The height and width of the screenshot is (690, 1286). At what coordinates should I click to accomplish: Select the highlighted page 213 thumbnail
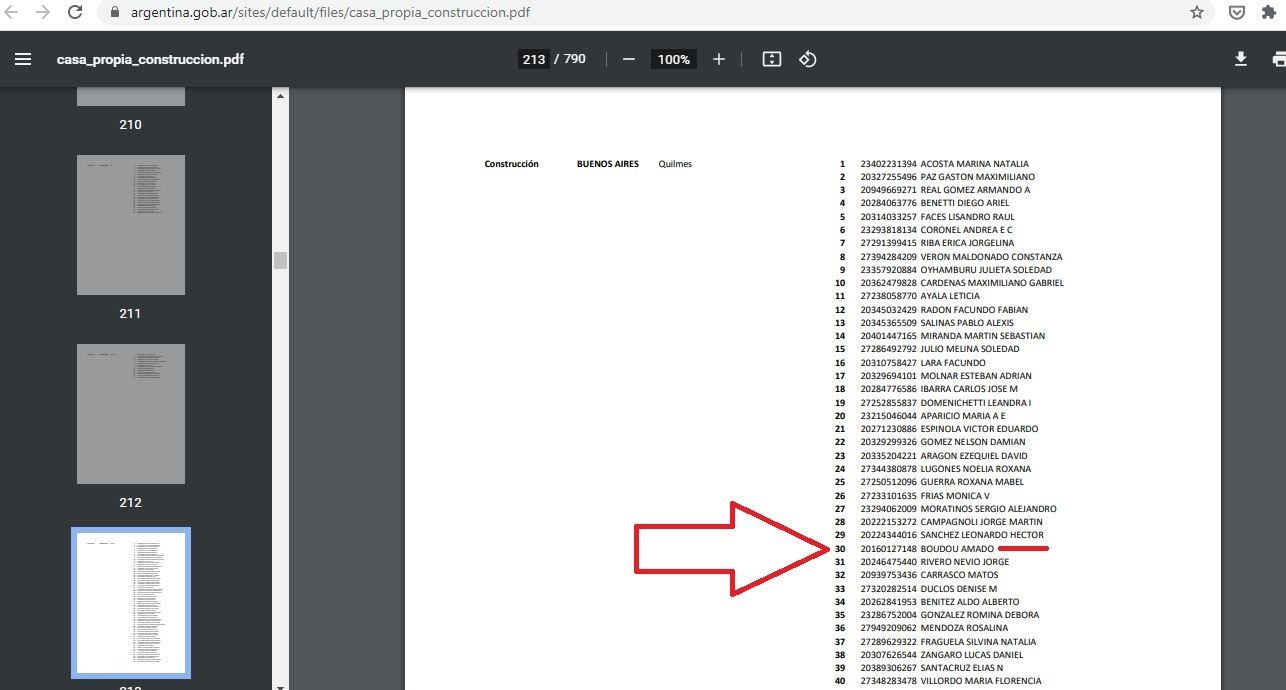coord(131,602)
